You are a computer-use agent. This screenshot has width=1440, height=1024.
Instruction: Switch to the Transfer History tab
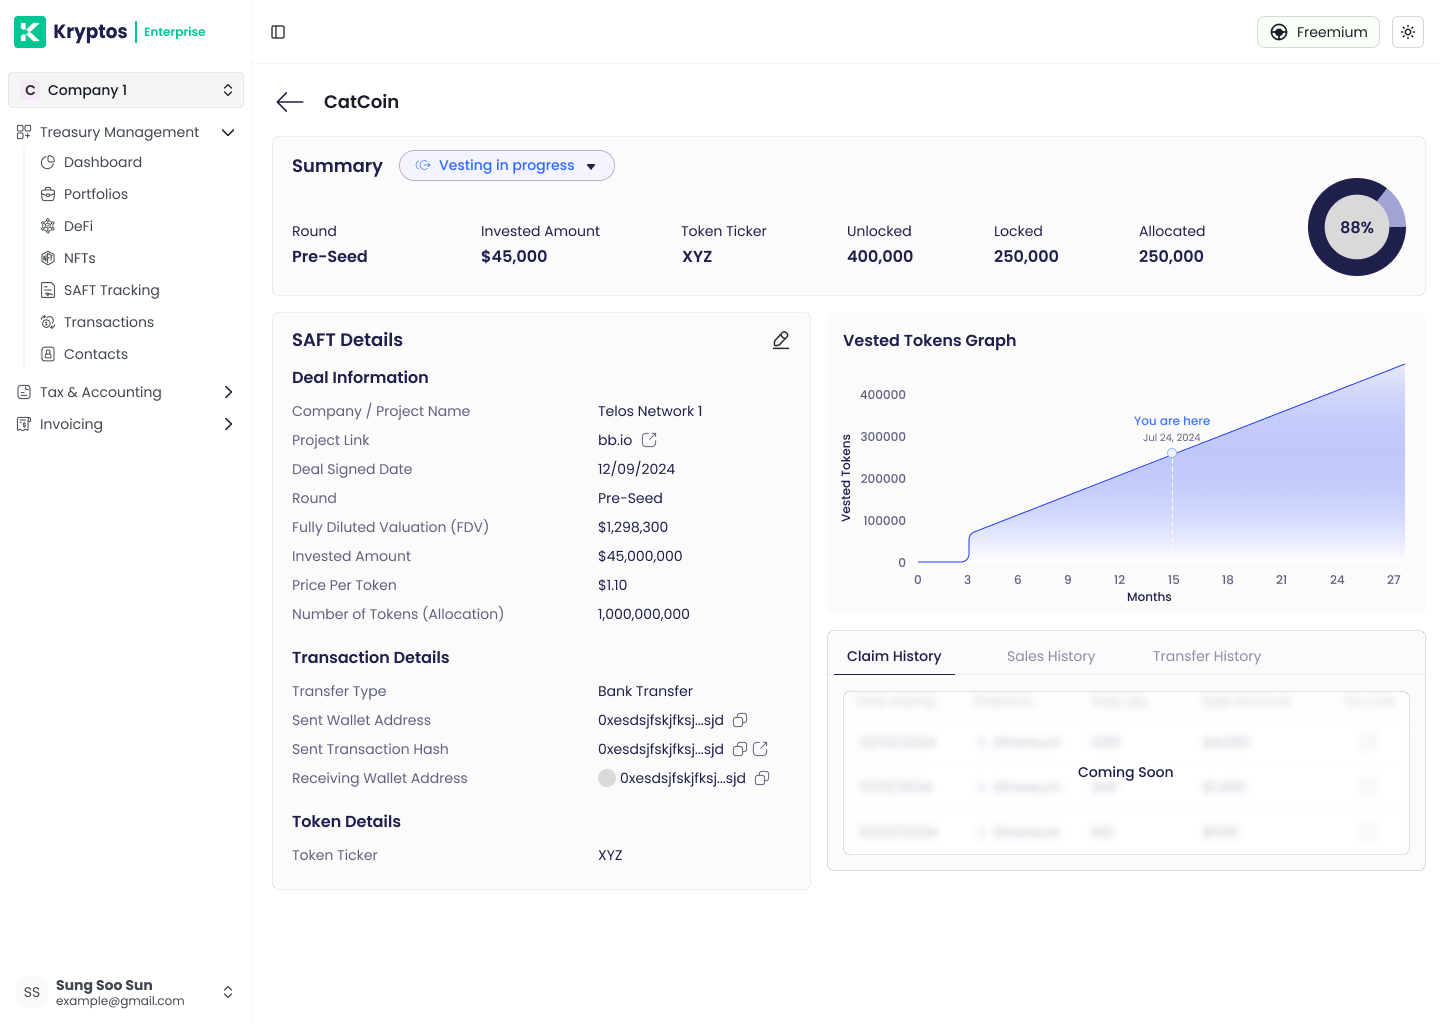coord(1207,656)
